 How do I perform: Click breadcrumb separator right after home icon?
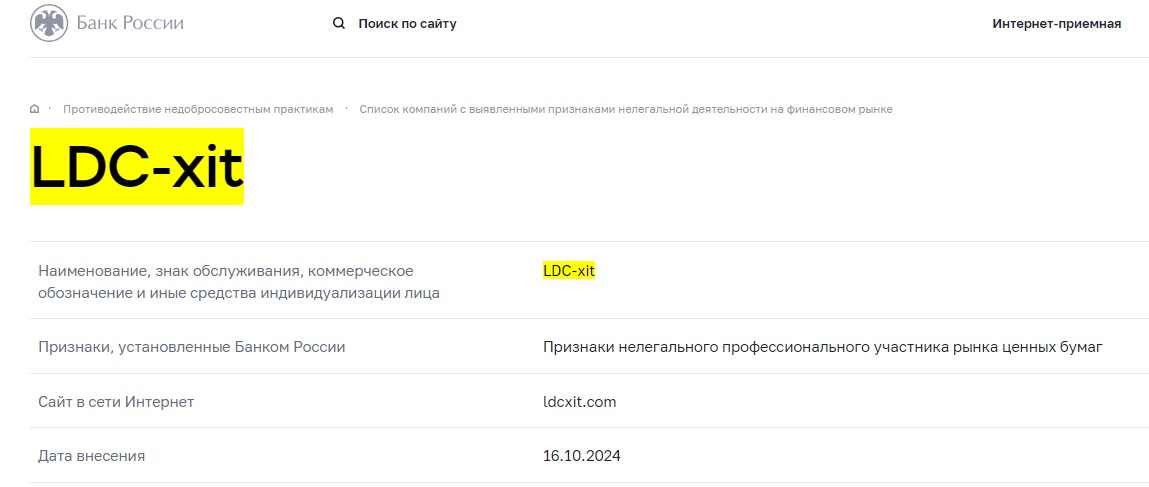(x=50, y=107)
